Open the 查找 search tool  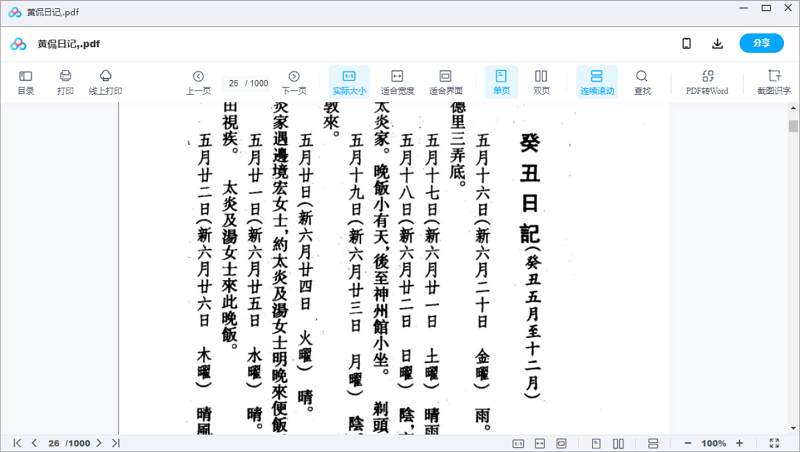click(x=641, y=82)
